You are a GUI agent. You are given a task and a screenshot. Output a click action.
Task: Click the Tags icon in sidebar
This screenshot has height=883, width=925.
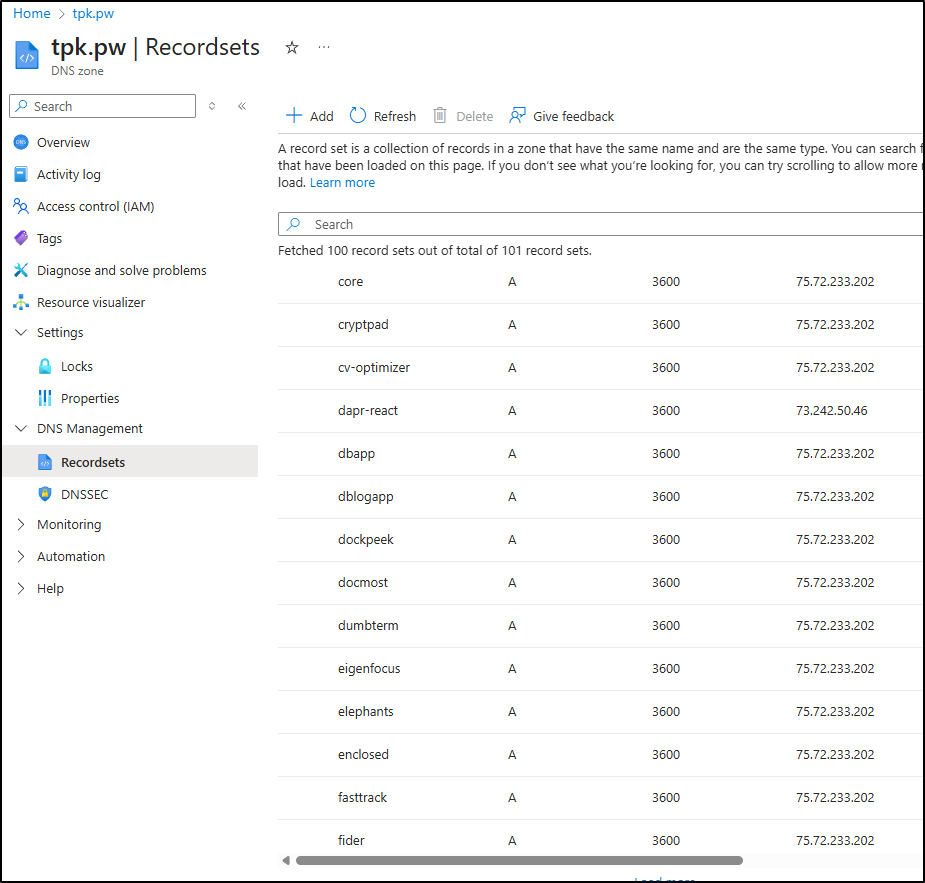click(x=21, y=238)
